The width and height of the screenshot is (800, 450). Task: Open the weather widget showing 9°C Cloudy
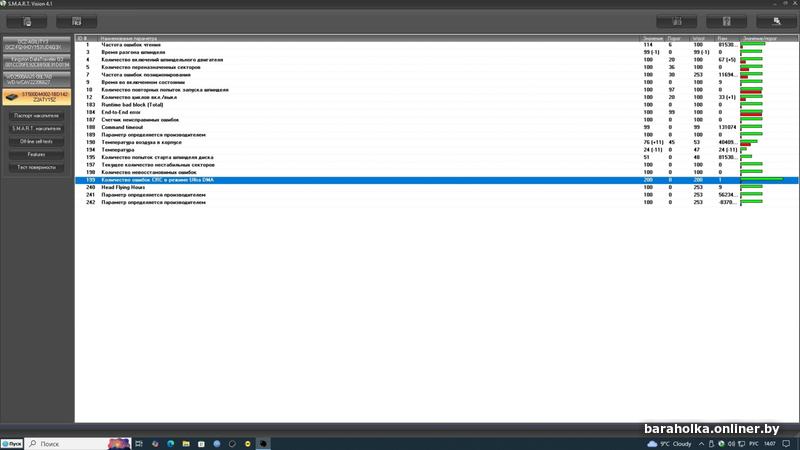point(669,444)
